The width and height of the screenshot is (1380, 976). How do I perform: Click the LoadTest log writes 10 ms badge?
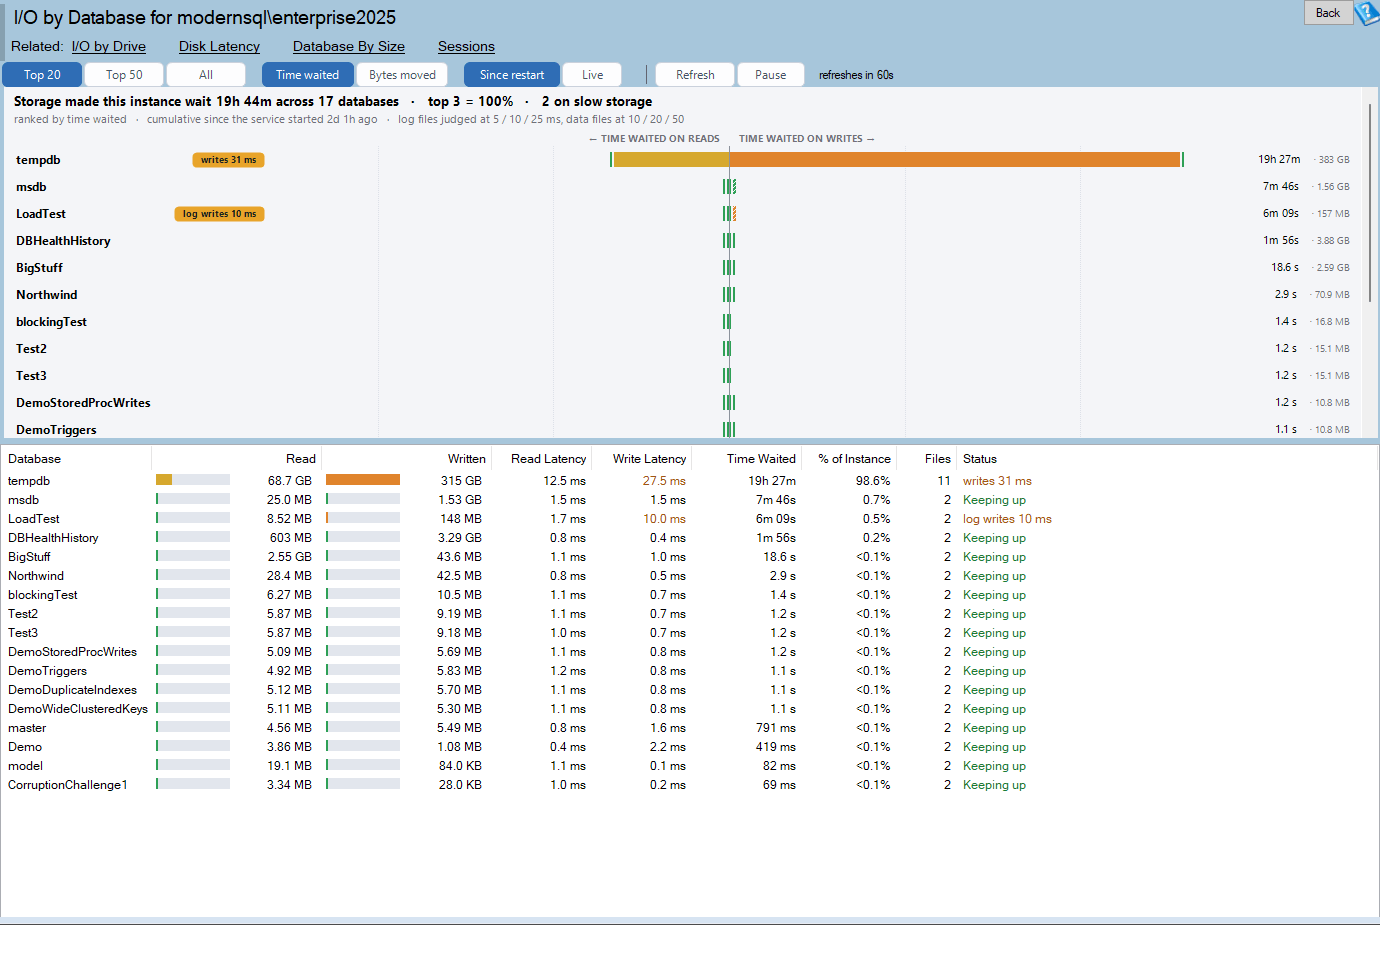coord(219,214)
